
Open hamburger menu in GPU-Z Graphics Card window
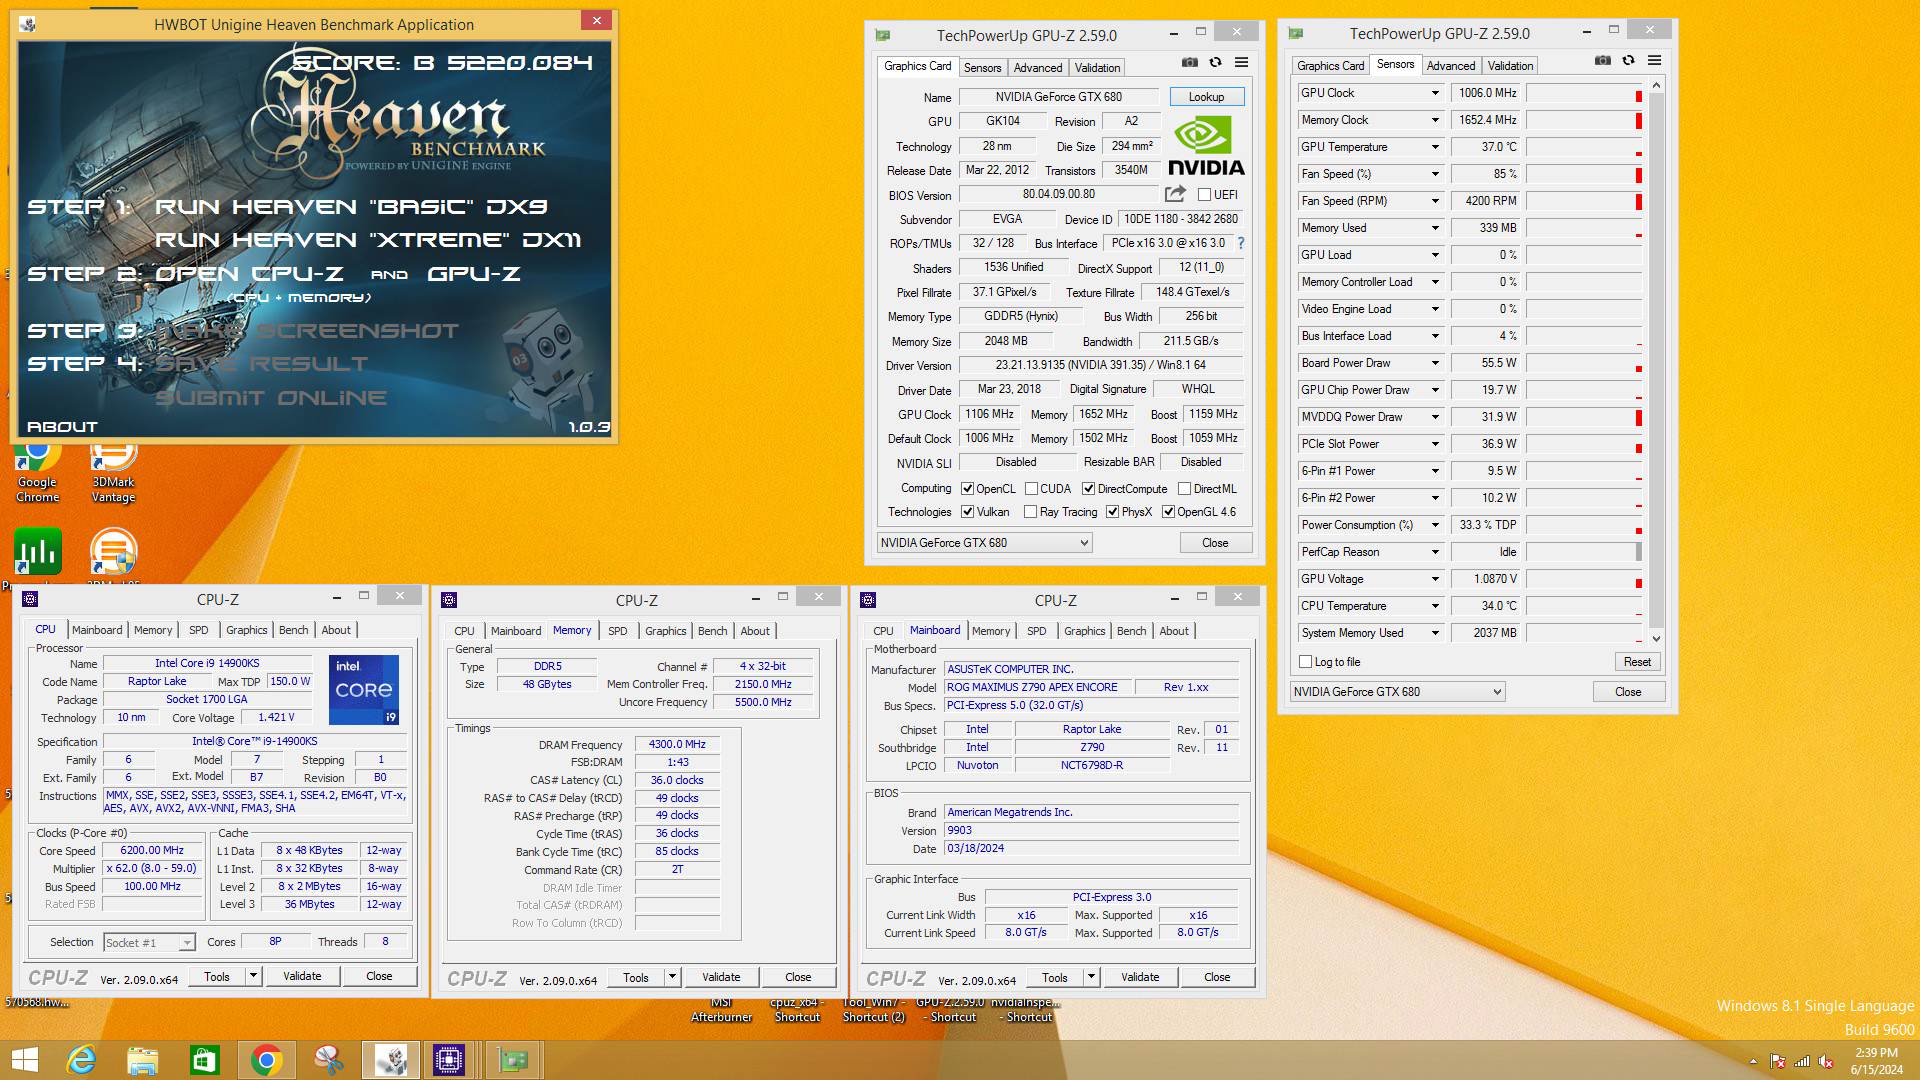[x=1241, y=62]
